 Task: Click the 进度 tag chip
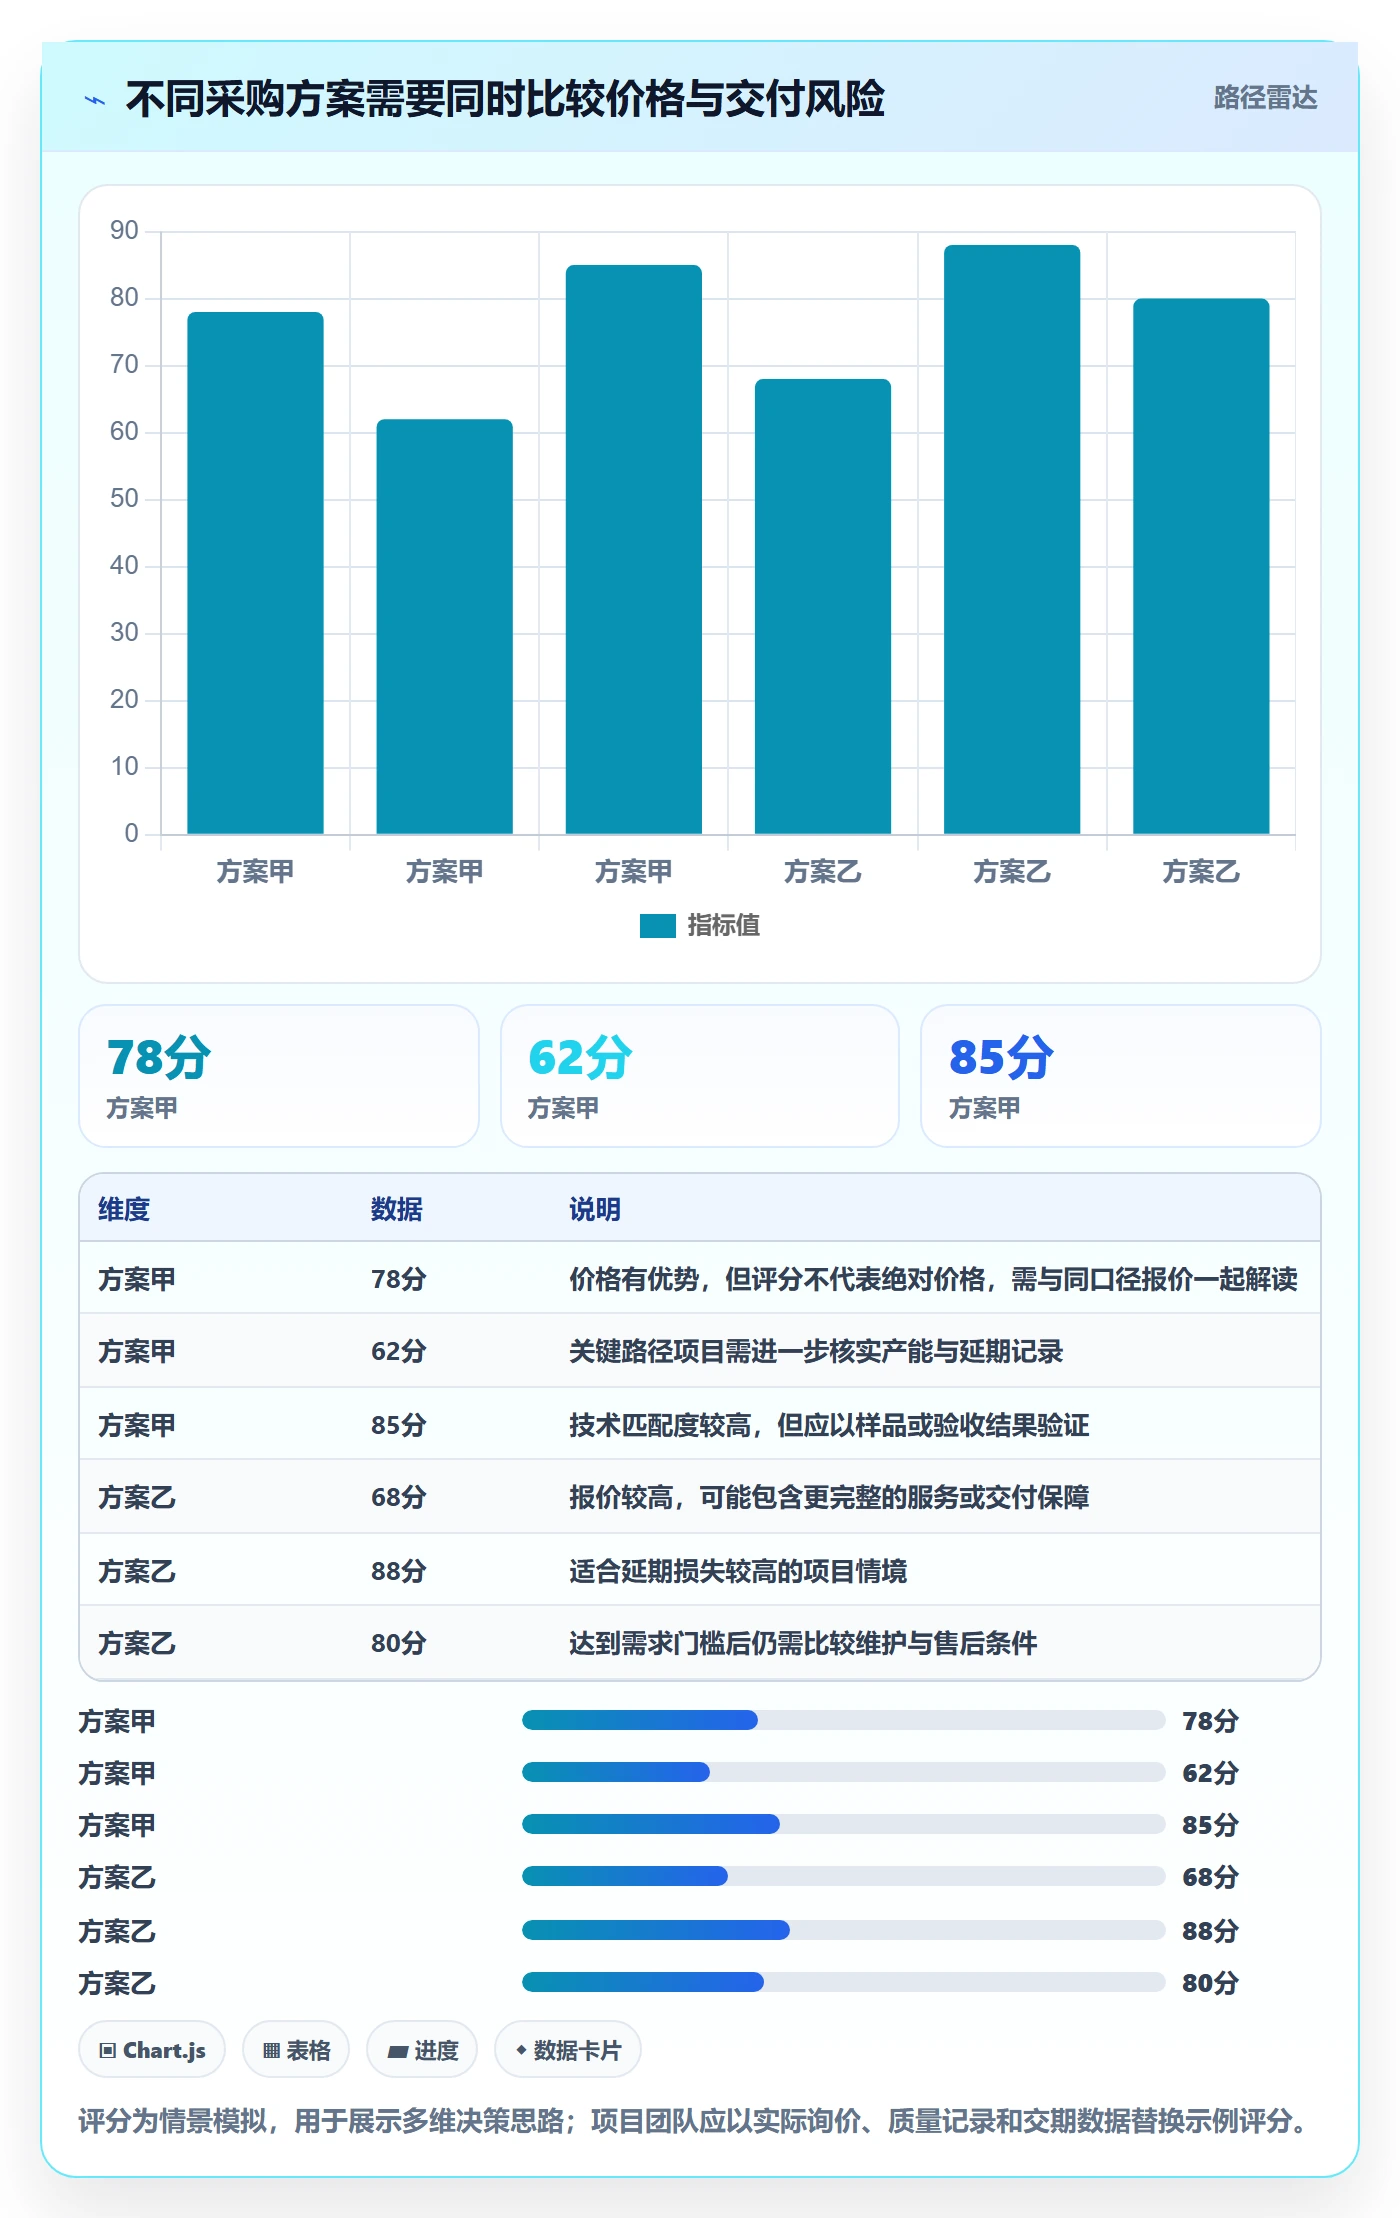point(422,2049)
